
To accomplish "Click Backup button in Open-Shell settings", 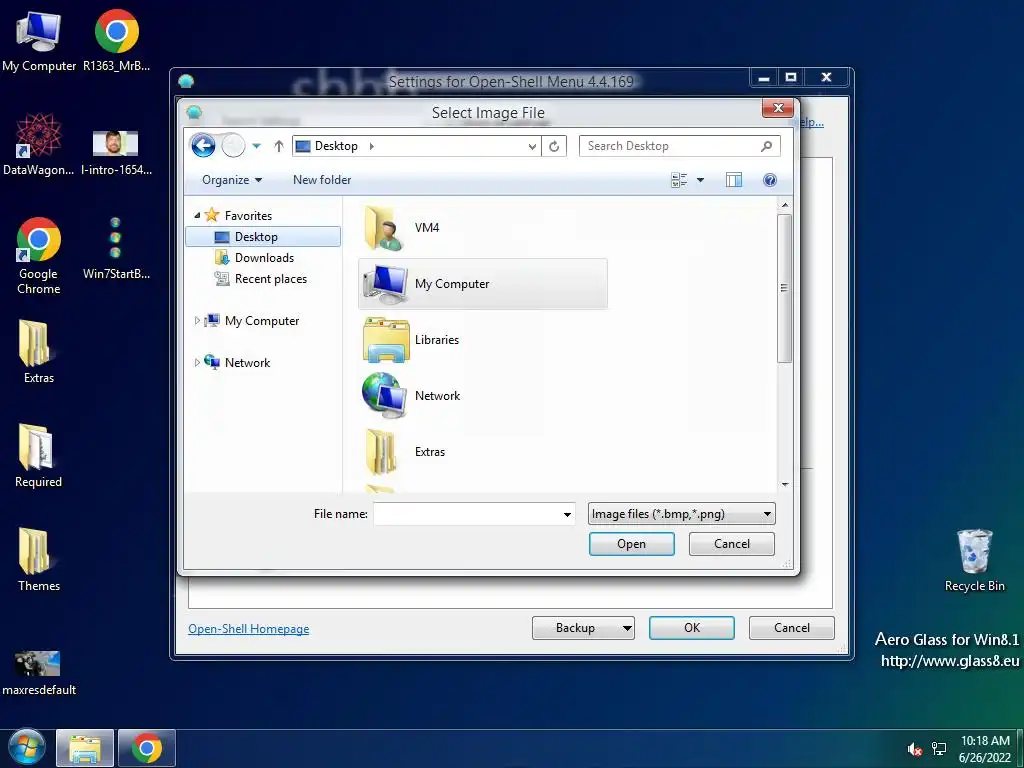I will coord(575,628).
